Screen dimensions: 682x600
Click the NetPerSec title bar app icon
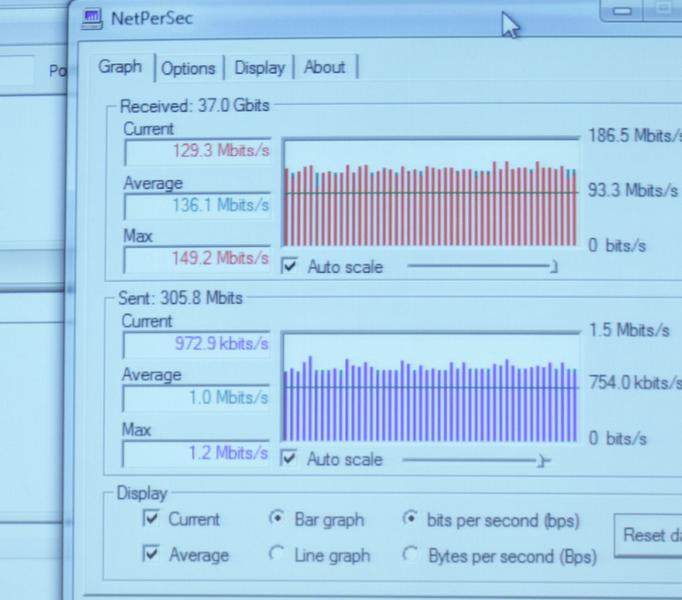pos(92,17)
